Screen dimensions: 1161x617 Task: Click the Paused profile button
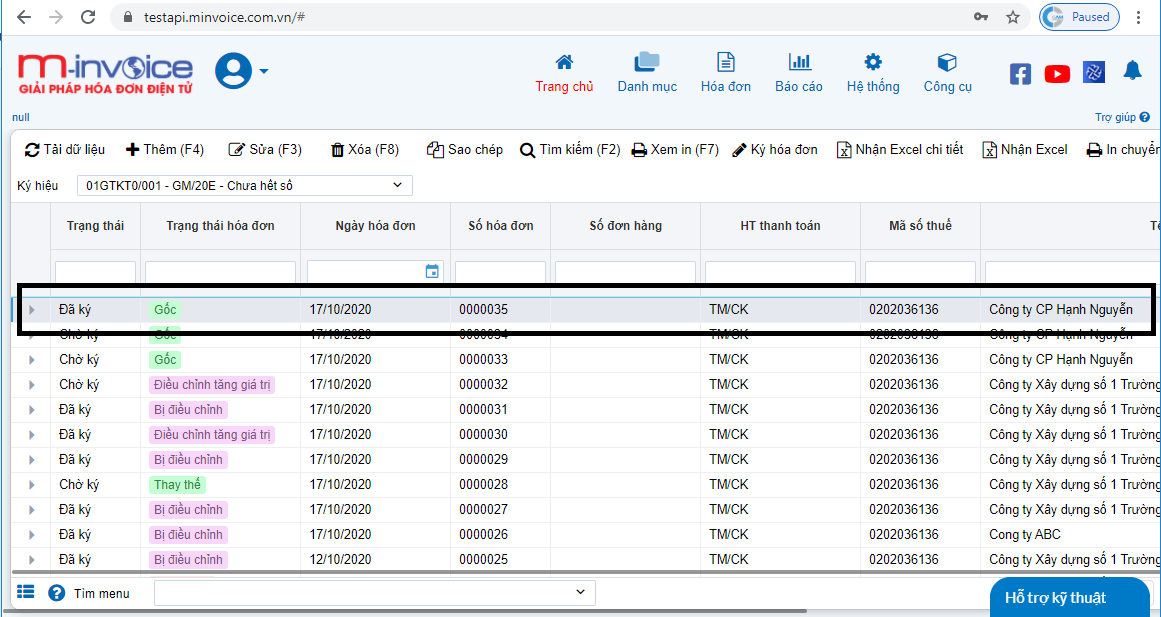tap(1080, 17)
